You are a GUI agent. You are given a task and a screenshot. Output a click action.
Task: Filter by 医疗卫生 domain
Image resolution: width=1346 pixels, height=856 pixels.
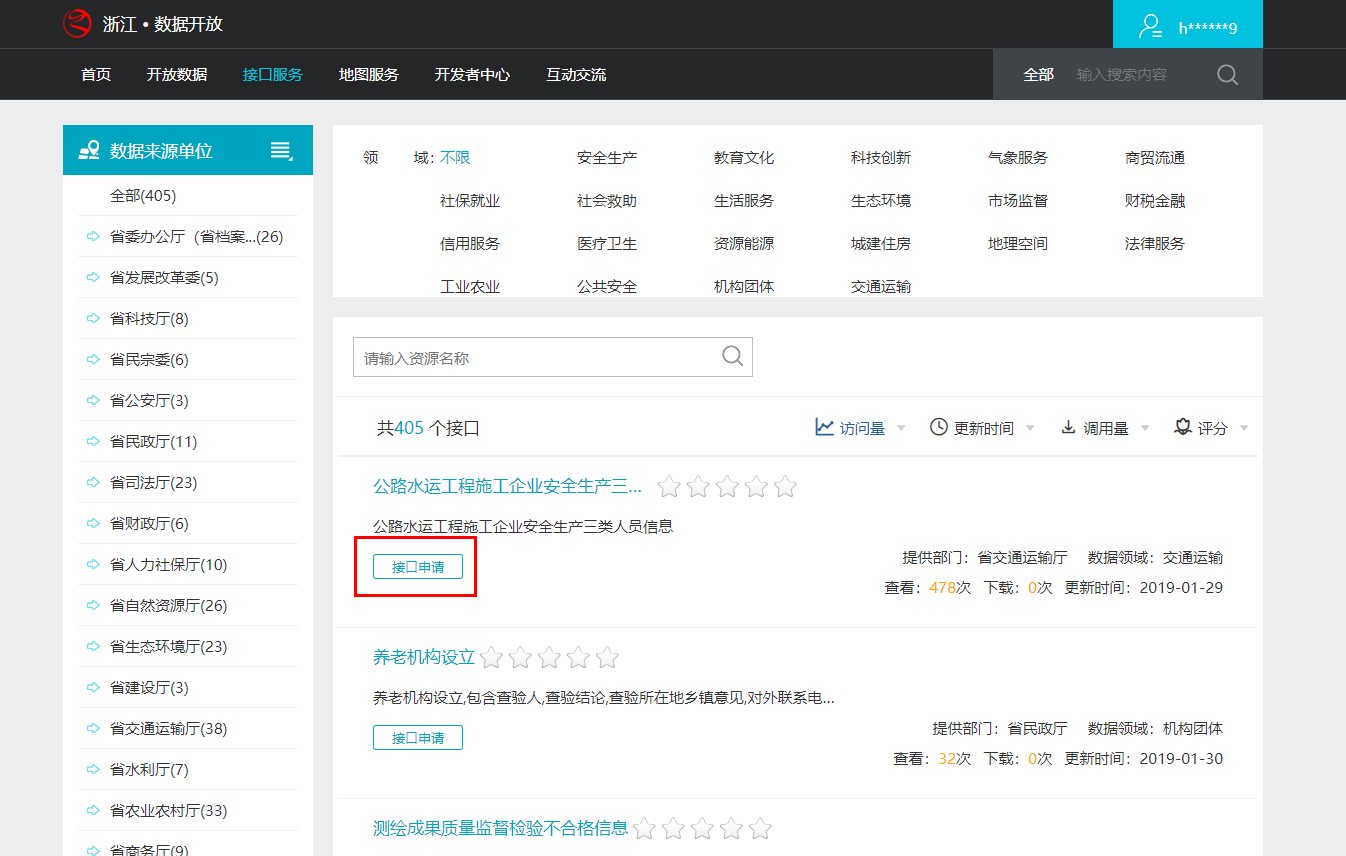pyautogui.click(x=607, y=244)
